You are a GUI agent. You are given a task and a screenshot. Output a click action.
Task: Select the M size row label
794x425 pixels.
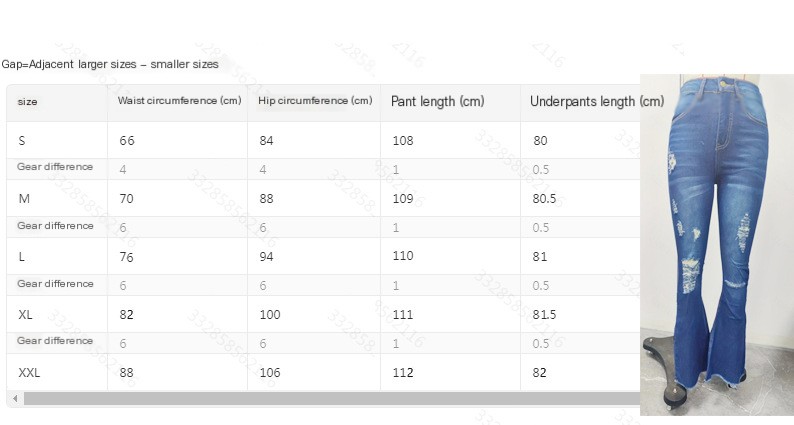(x=24, y=199)
